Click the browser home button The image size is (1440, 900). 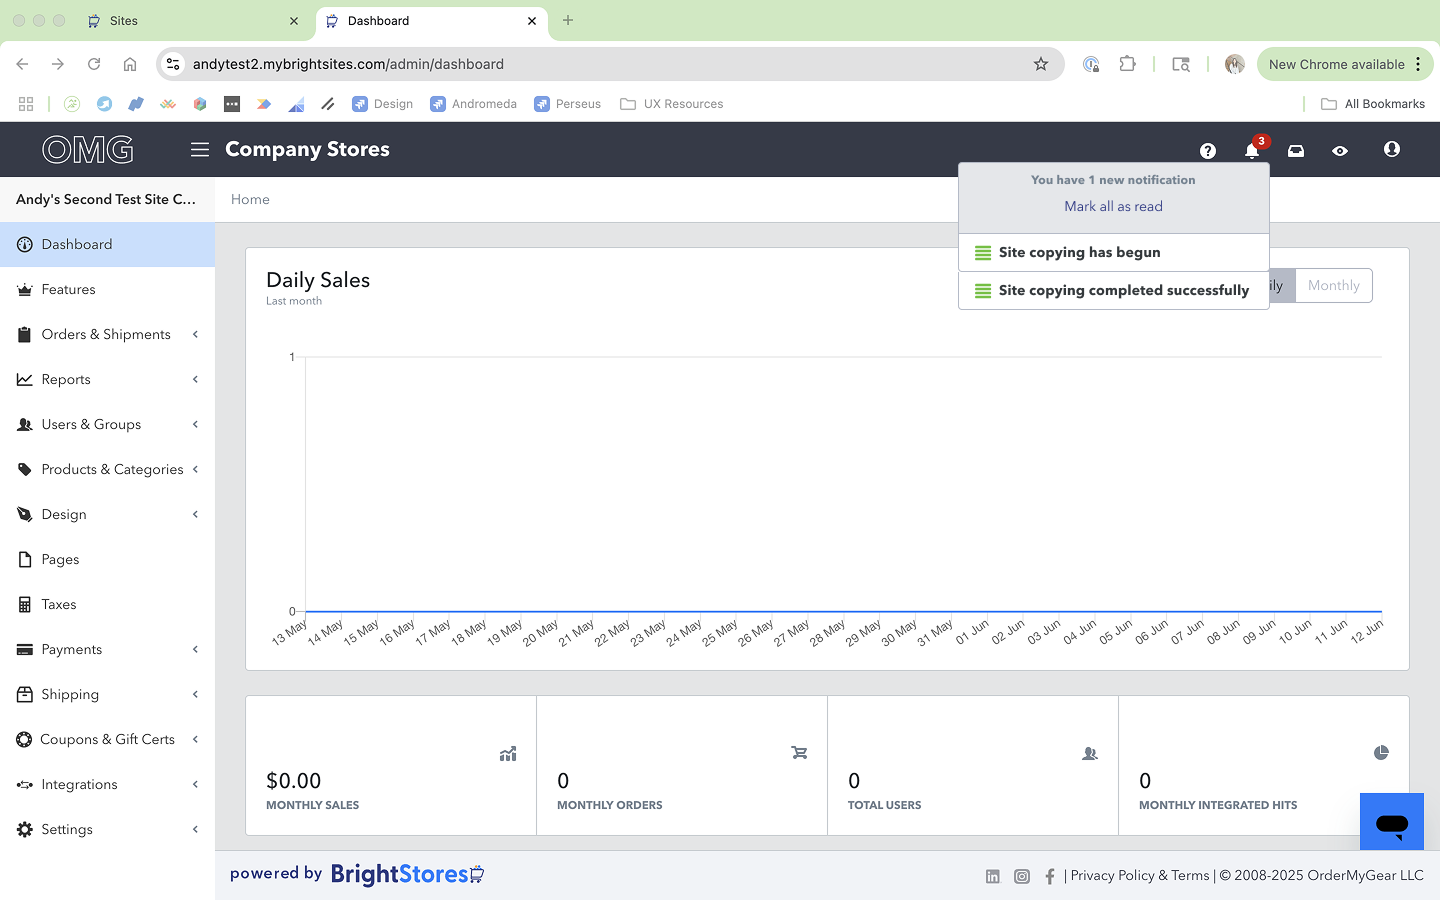pyautogui.click(x=130, y=64)
